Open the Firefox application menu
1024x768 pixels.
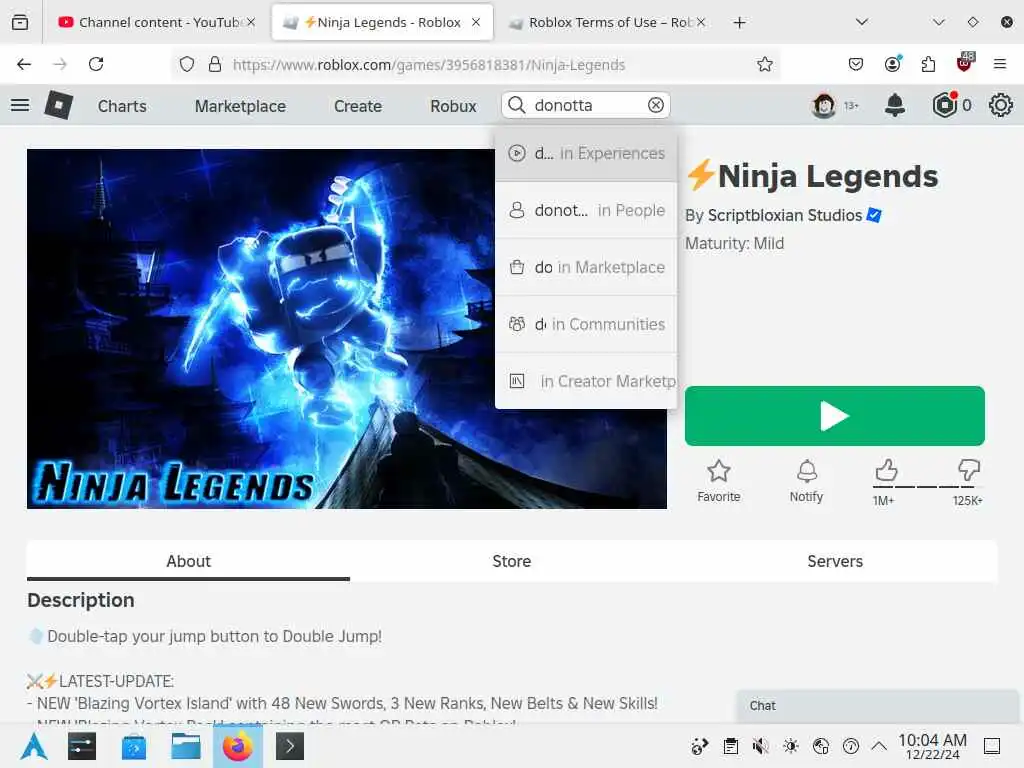point(1000,64)
